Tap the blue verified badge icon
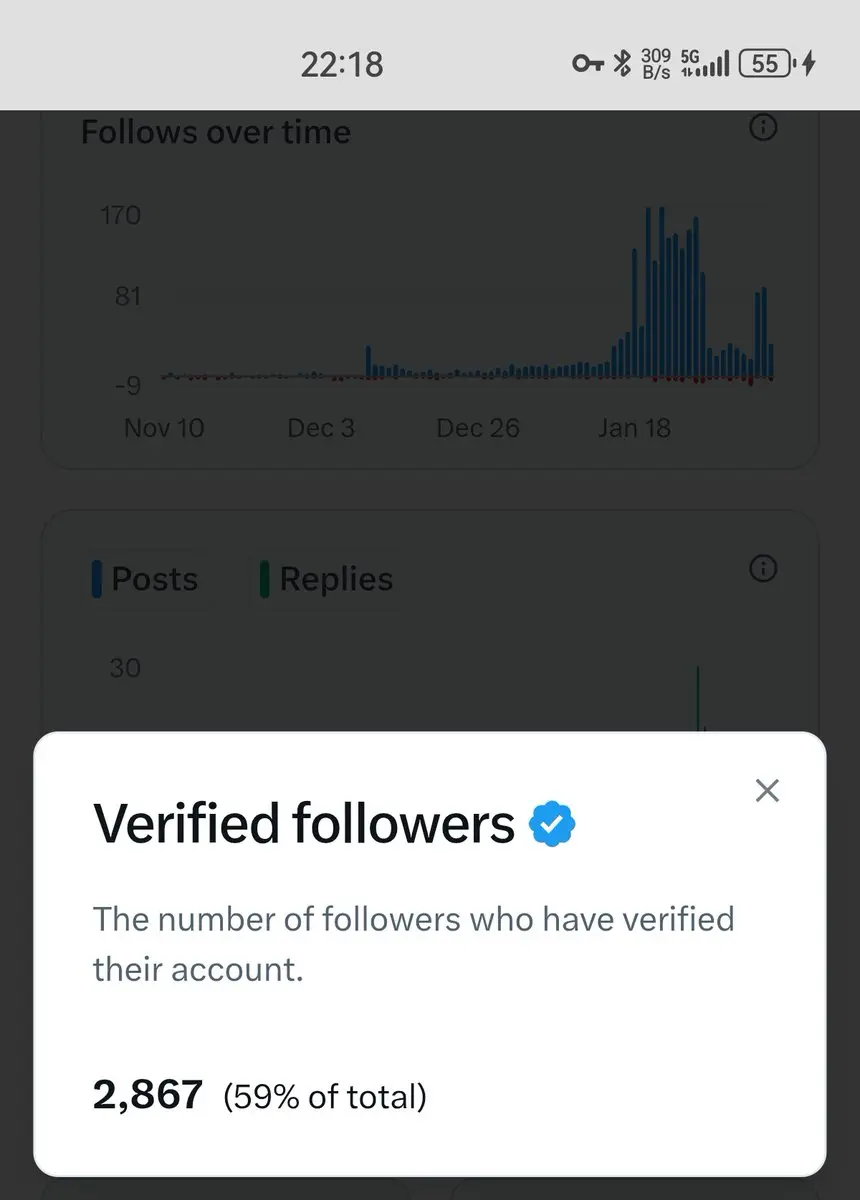Viewport: 860px width, 1200px height. point(552,824)
